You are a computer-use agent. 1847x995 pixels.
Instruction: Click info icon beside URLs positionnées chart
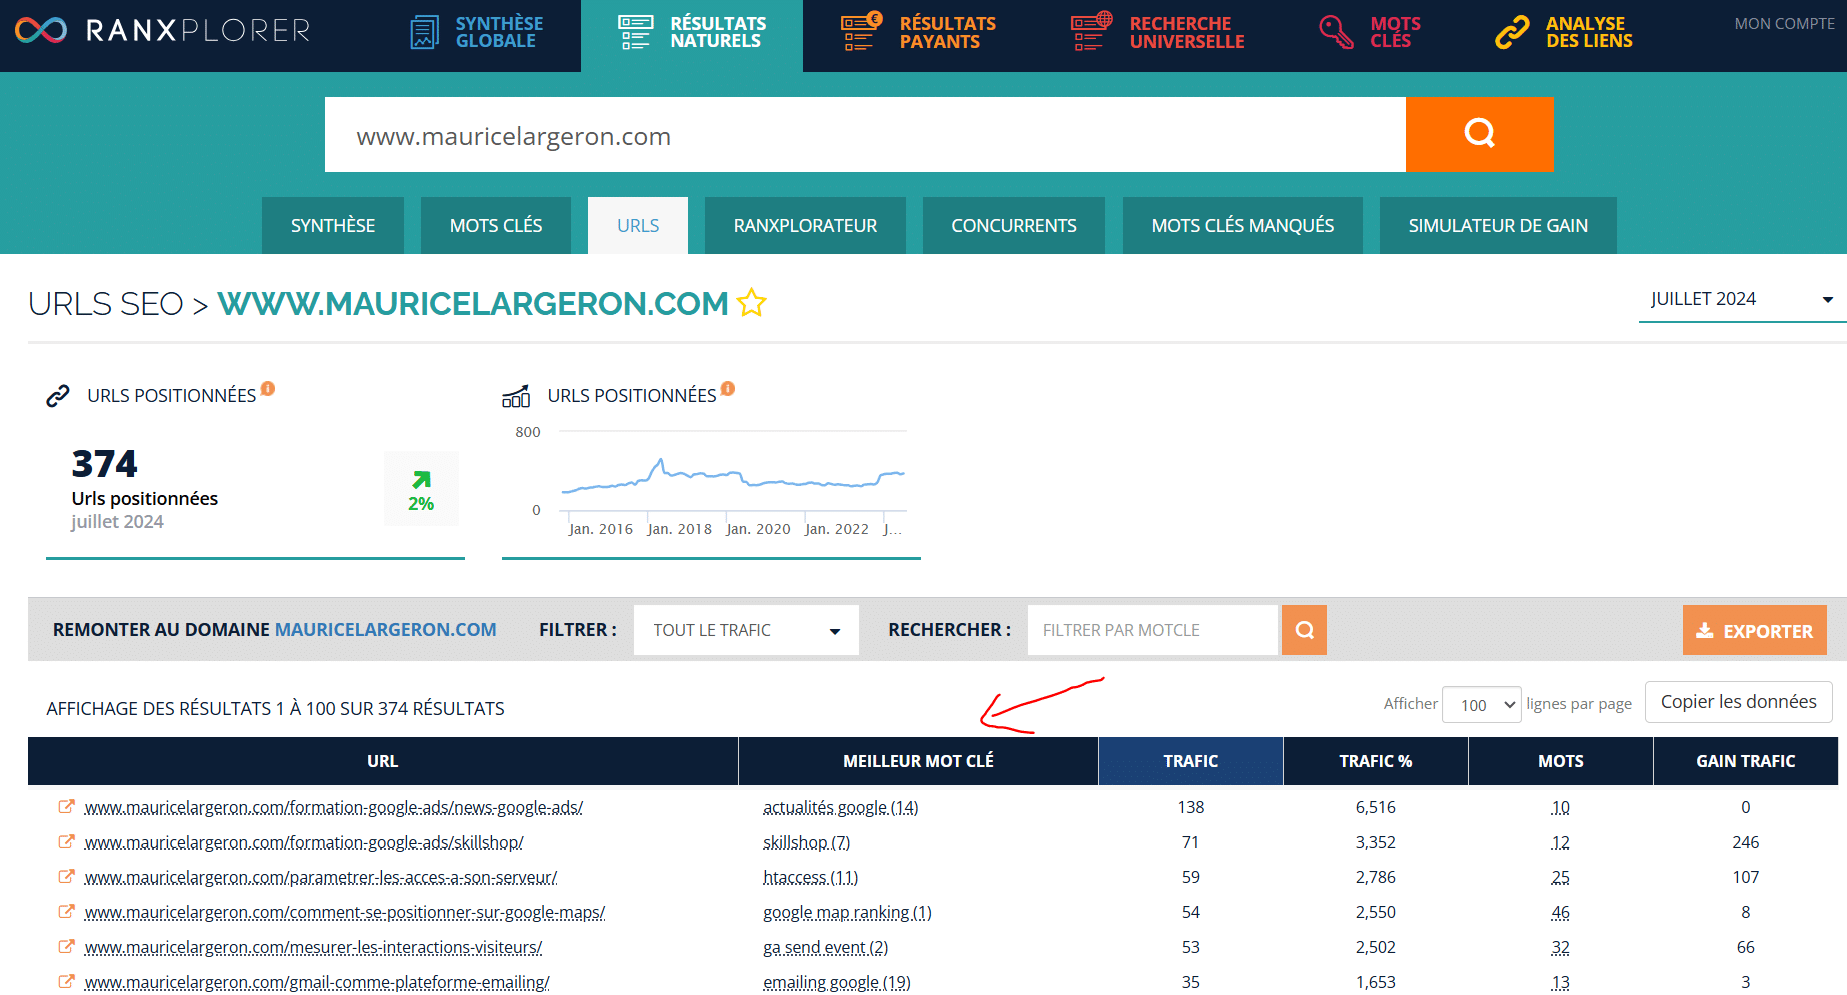pyautogui.click(x=728, y=389)
